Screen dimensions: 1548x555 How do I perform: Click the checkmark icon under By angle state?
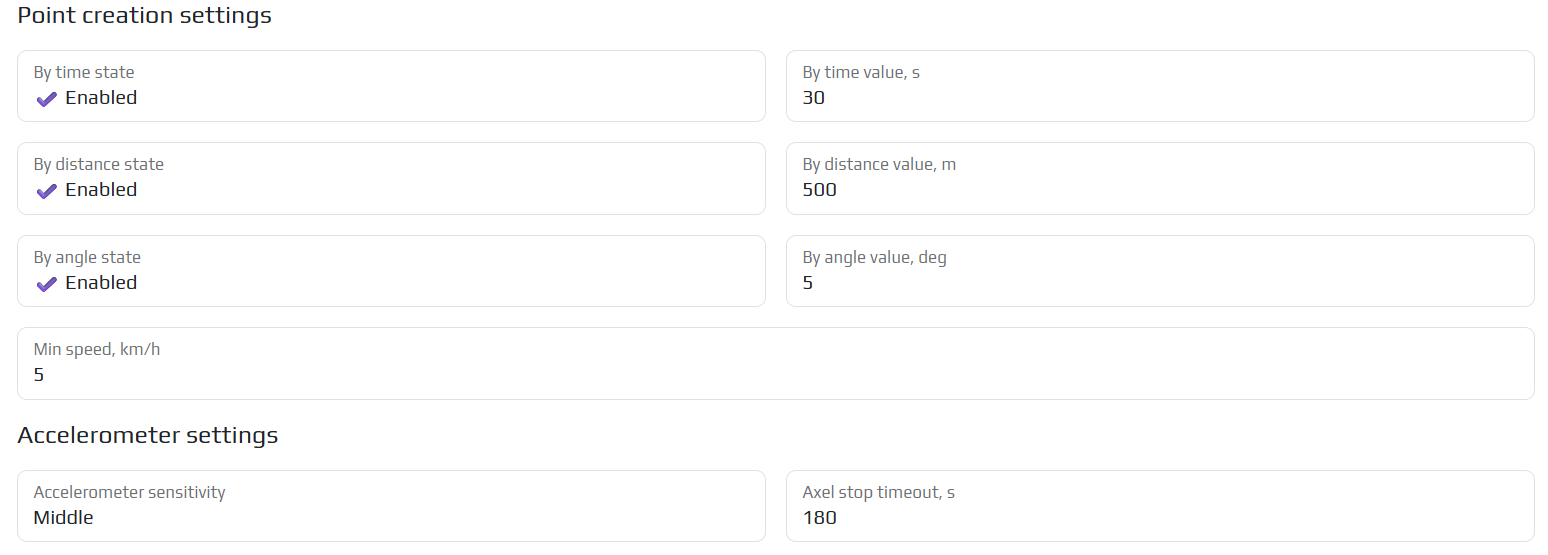tap(46, 284)
